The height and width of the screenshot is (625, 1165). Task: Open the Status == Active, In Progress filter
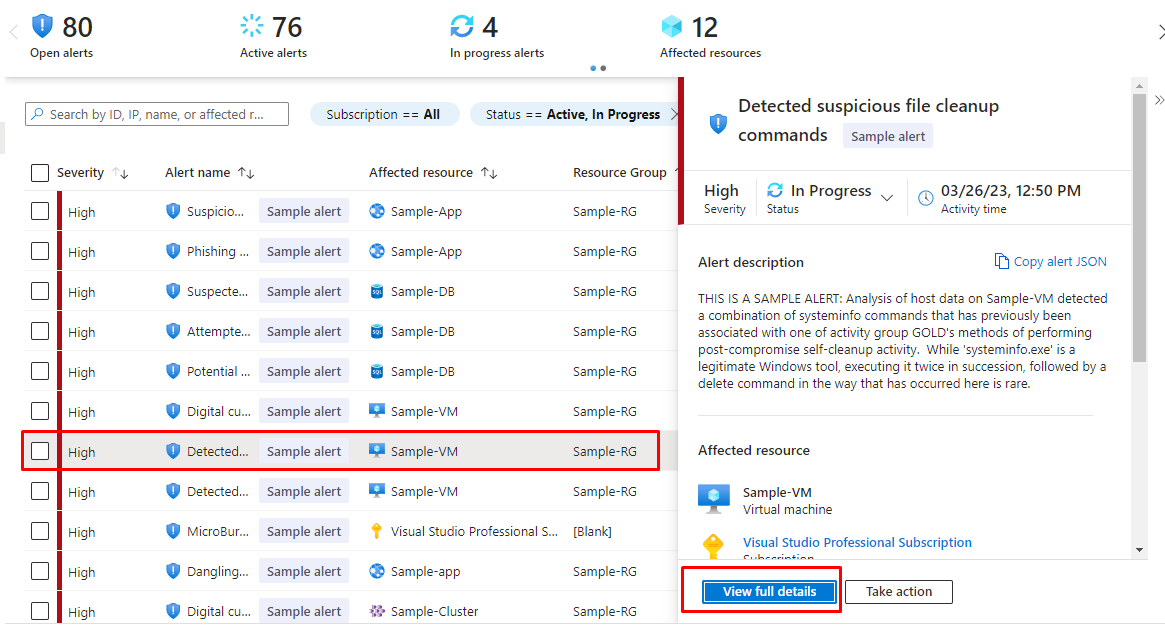pos(573,114)
